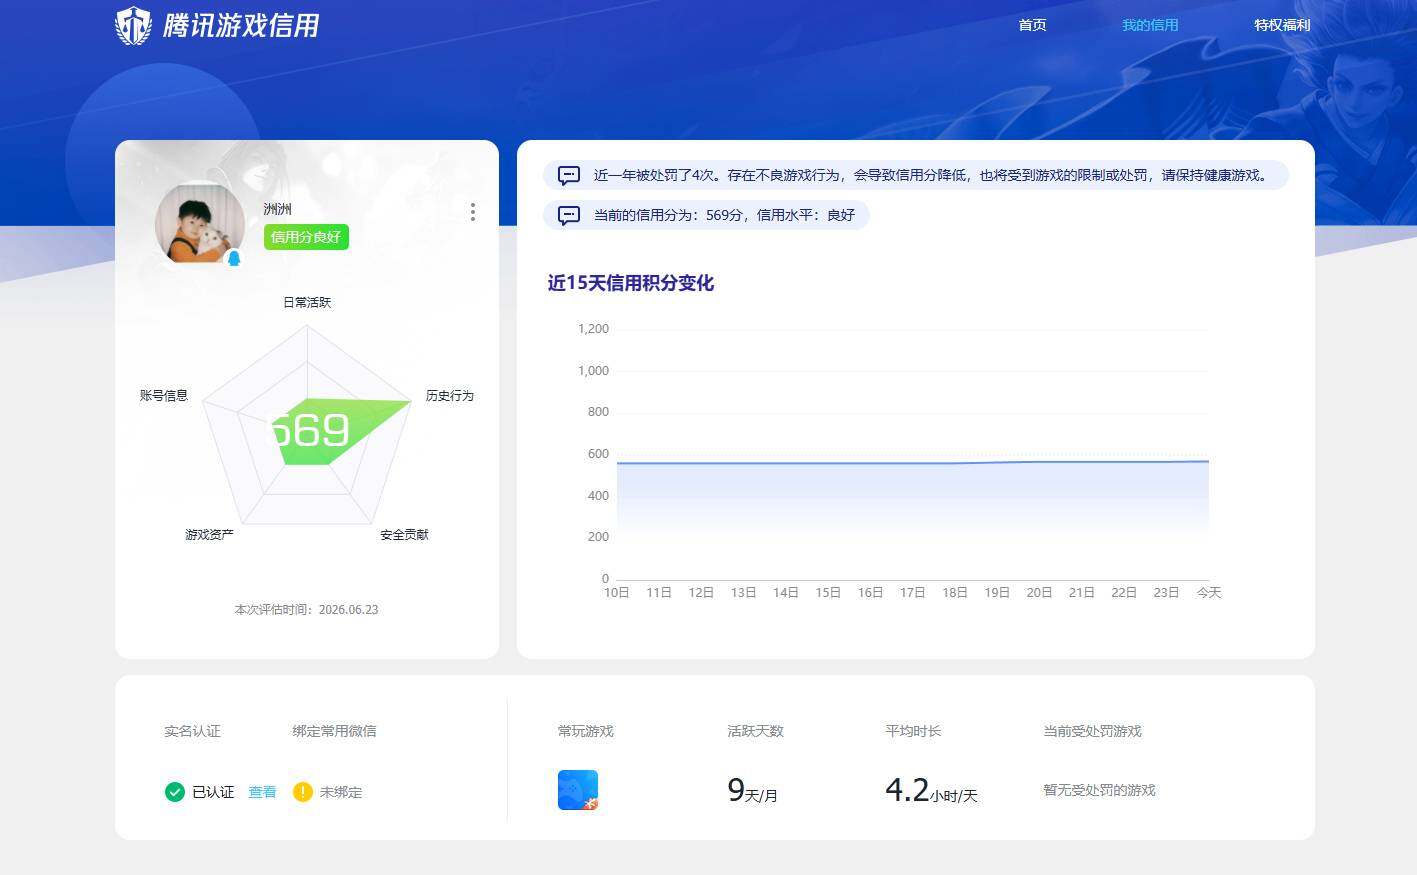Click the chat icon beside current credit score

[x=569, y=216]
